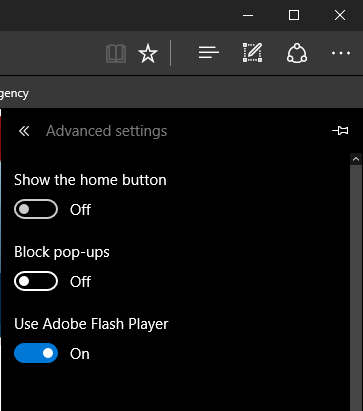This screenshot has height=411, width=363.
Task: Toggle Show the home button switch
Action: pos(36,209)
